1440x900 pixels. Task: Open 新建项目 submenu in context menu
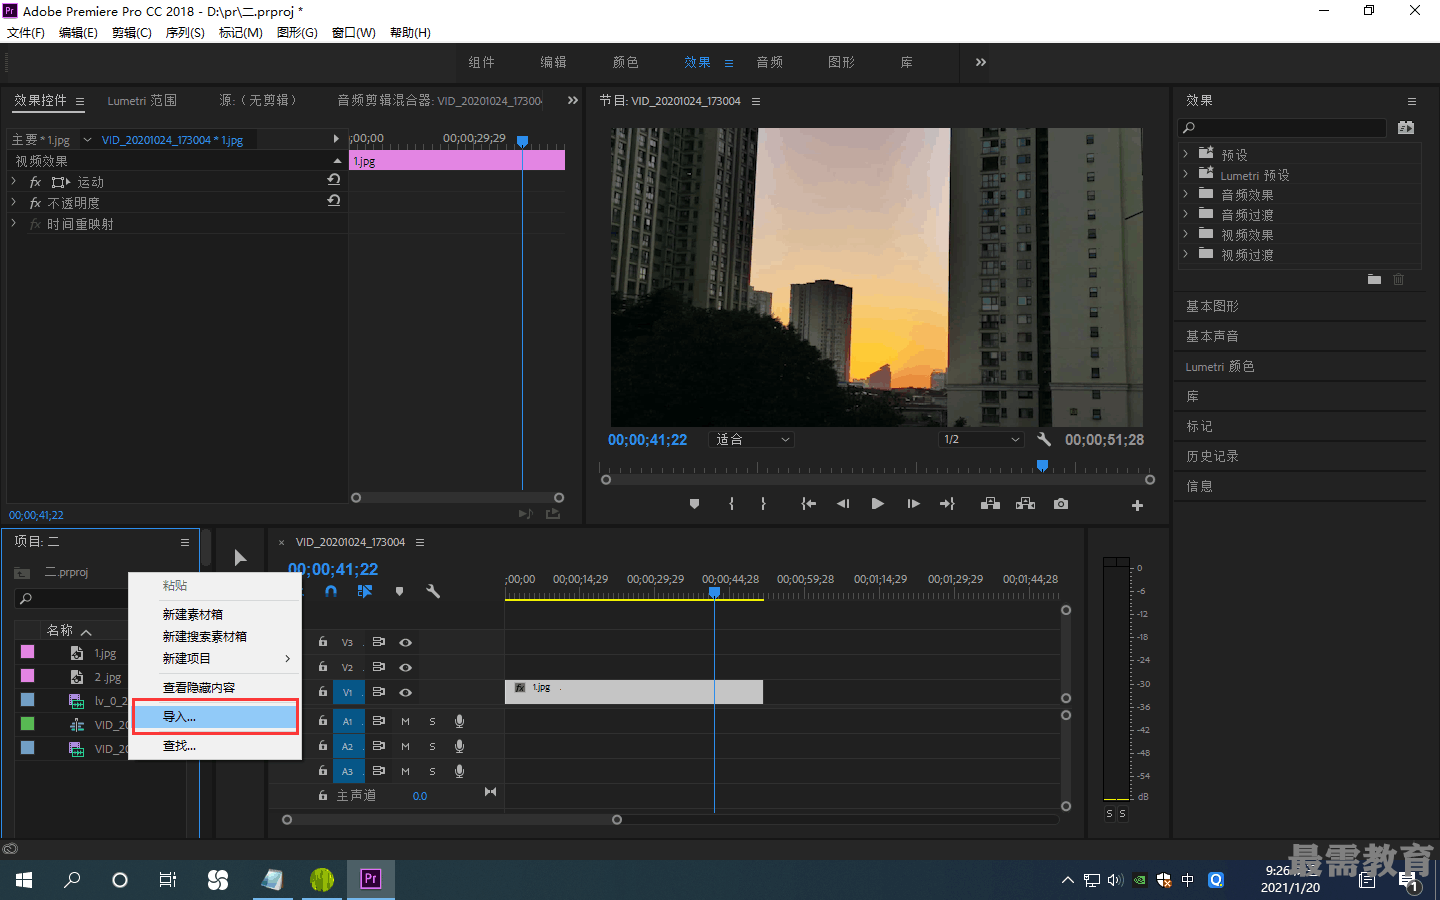[216, 658]
